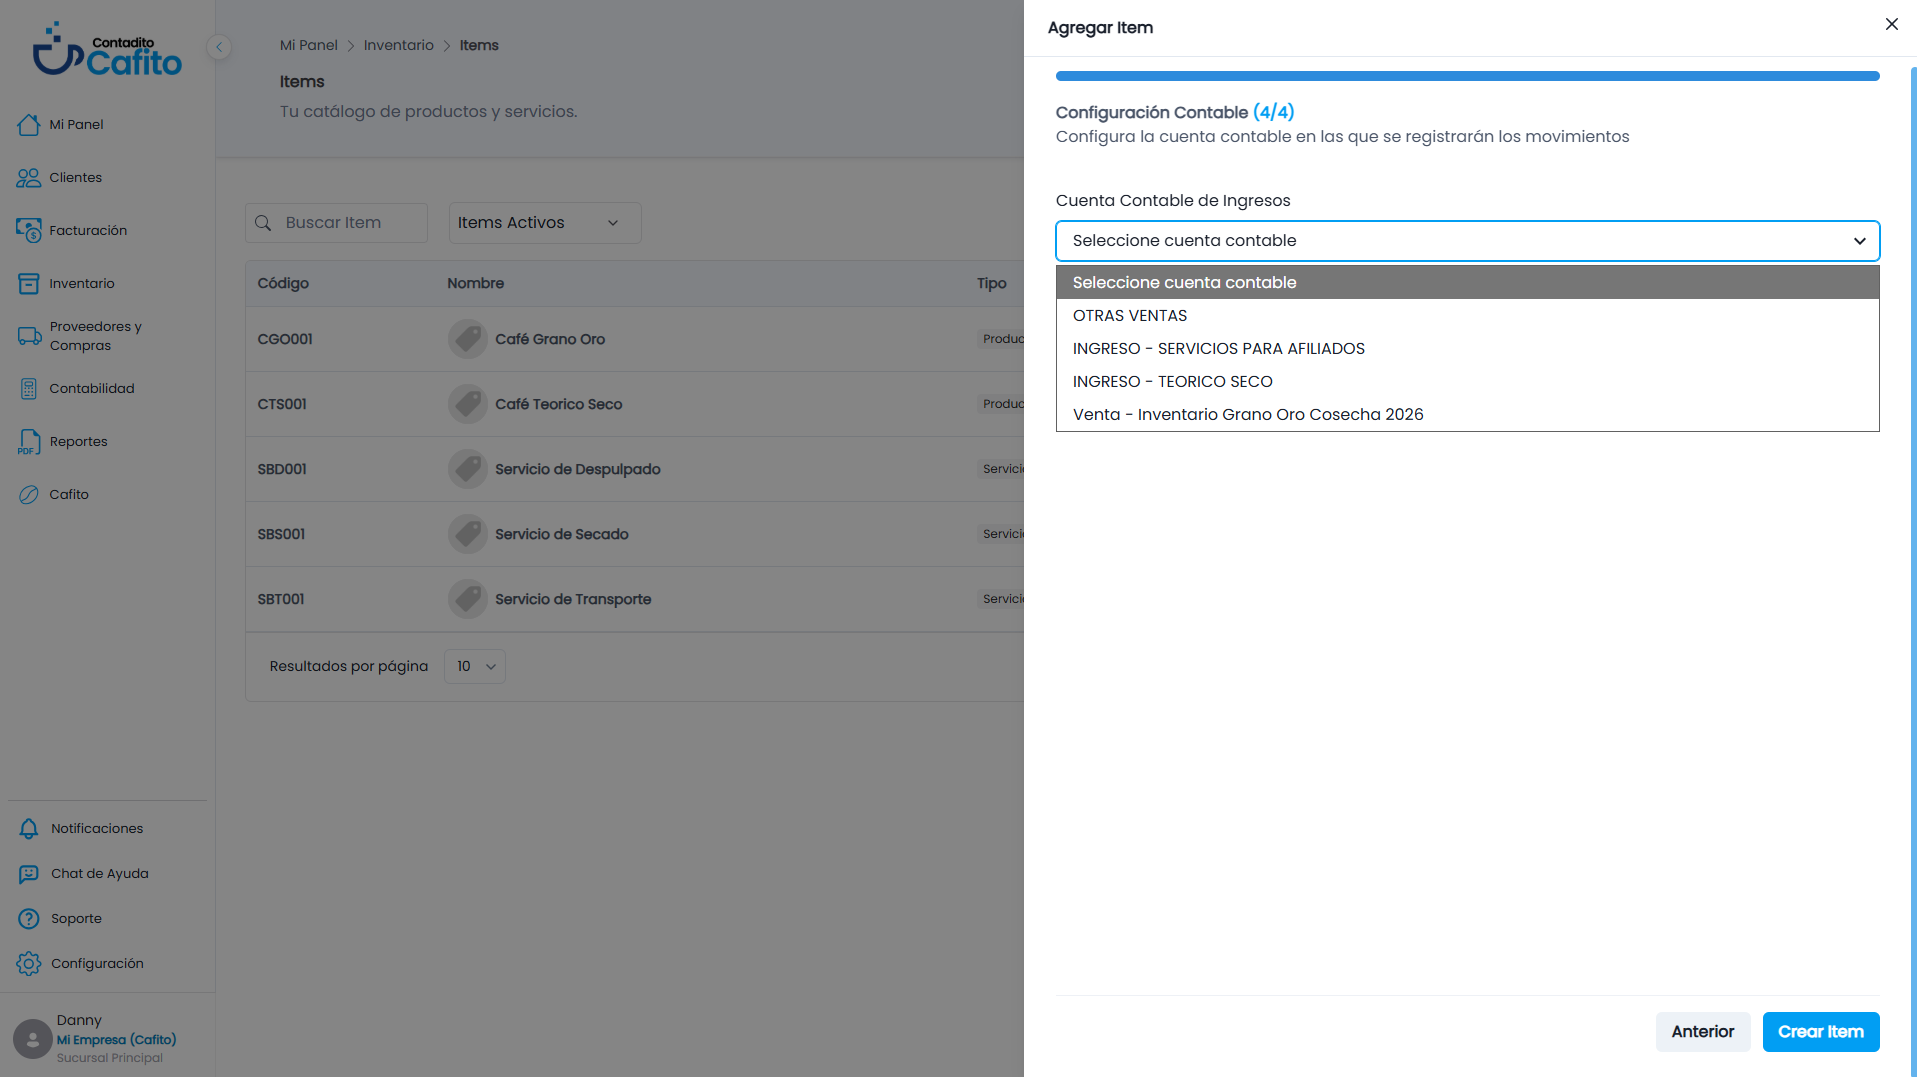1917x1077 pixels.
Task: Click the Reportes PDF icon
Action: click(28, 442)
